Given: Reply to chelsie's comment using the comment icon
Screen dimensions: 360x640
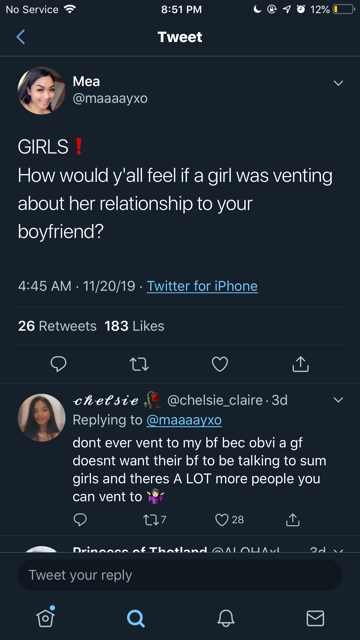Looking at the screenshot, I should 80,519.
